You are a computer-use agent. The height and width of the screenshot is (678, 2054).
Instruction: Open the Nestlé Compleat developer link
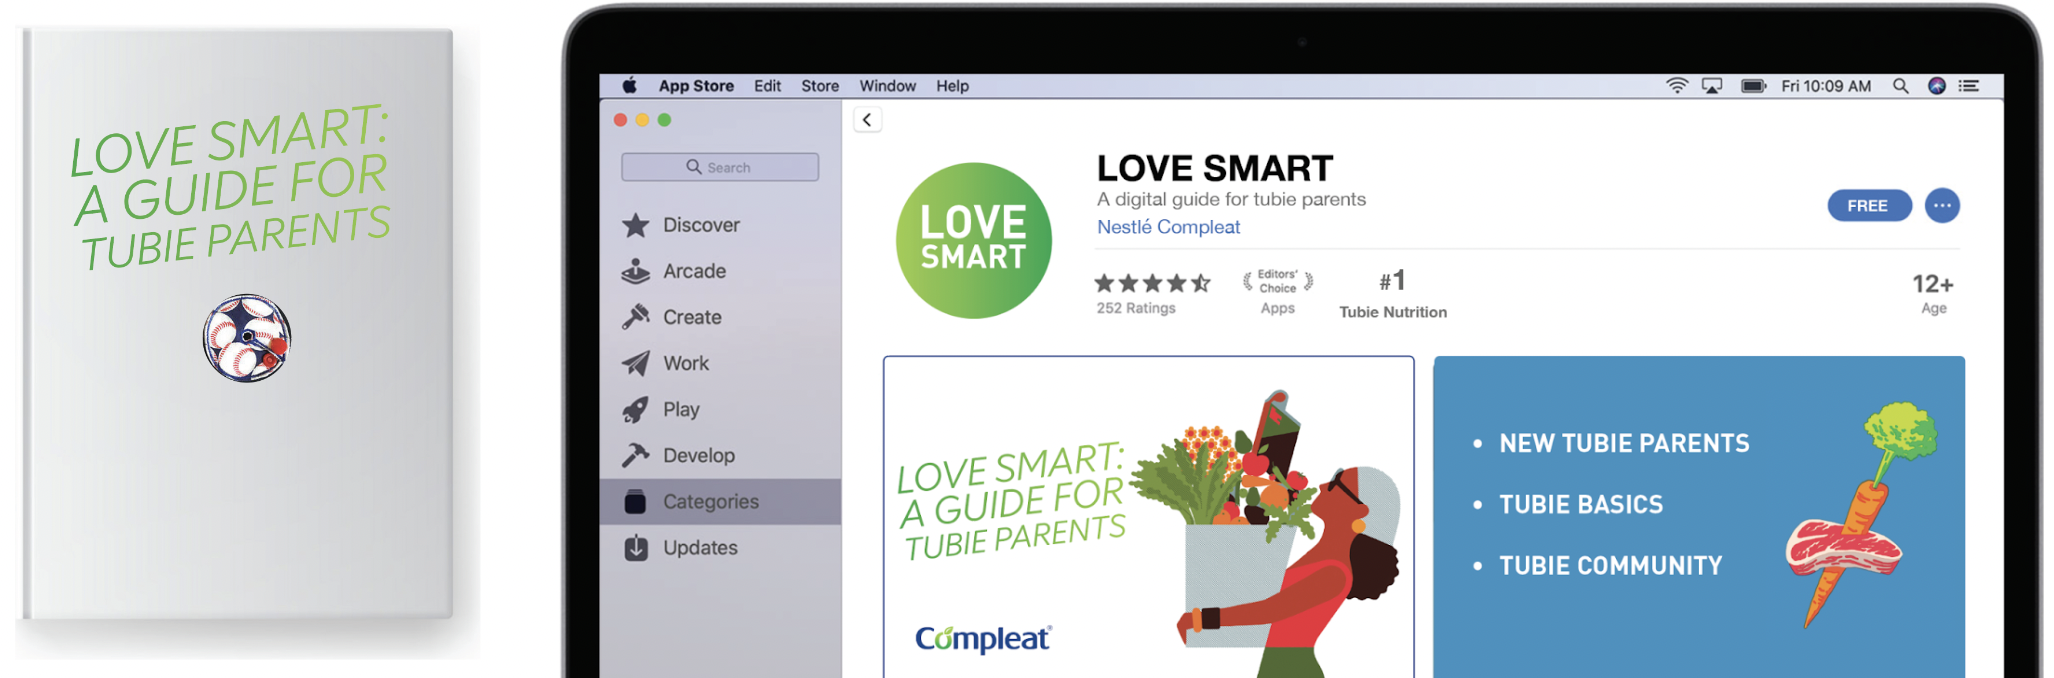pos(1168,227)
